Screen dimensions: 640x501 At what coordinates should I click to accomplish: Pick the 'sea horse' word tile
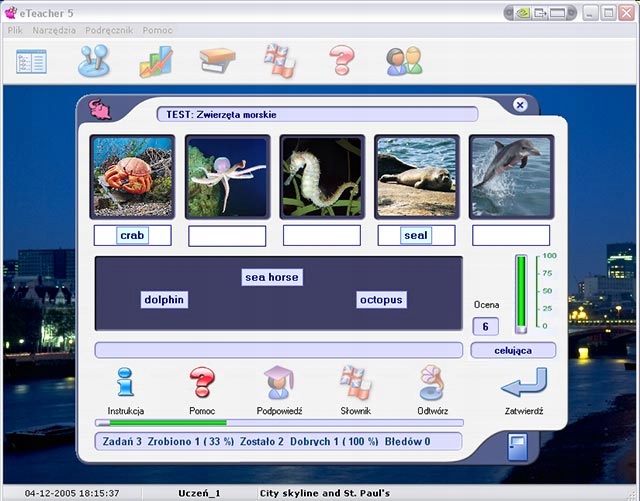point(271,277)
